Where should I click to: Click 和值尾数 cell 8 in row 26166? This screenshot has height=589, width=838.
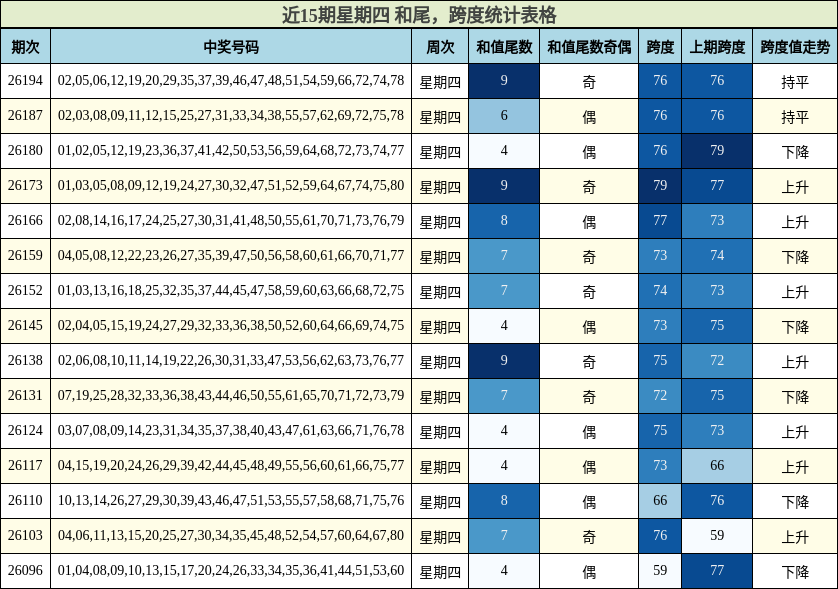pyautogui.click(x=504, y=221)
